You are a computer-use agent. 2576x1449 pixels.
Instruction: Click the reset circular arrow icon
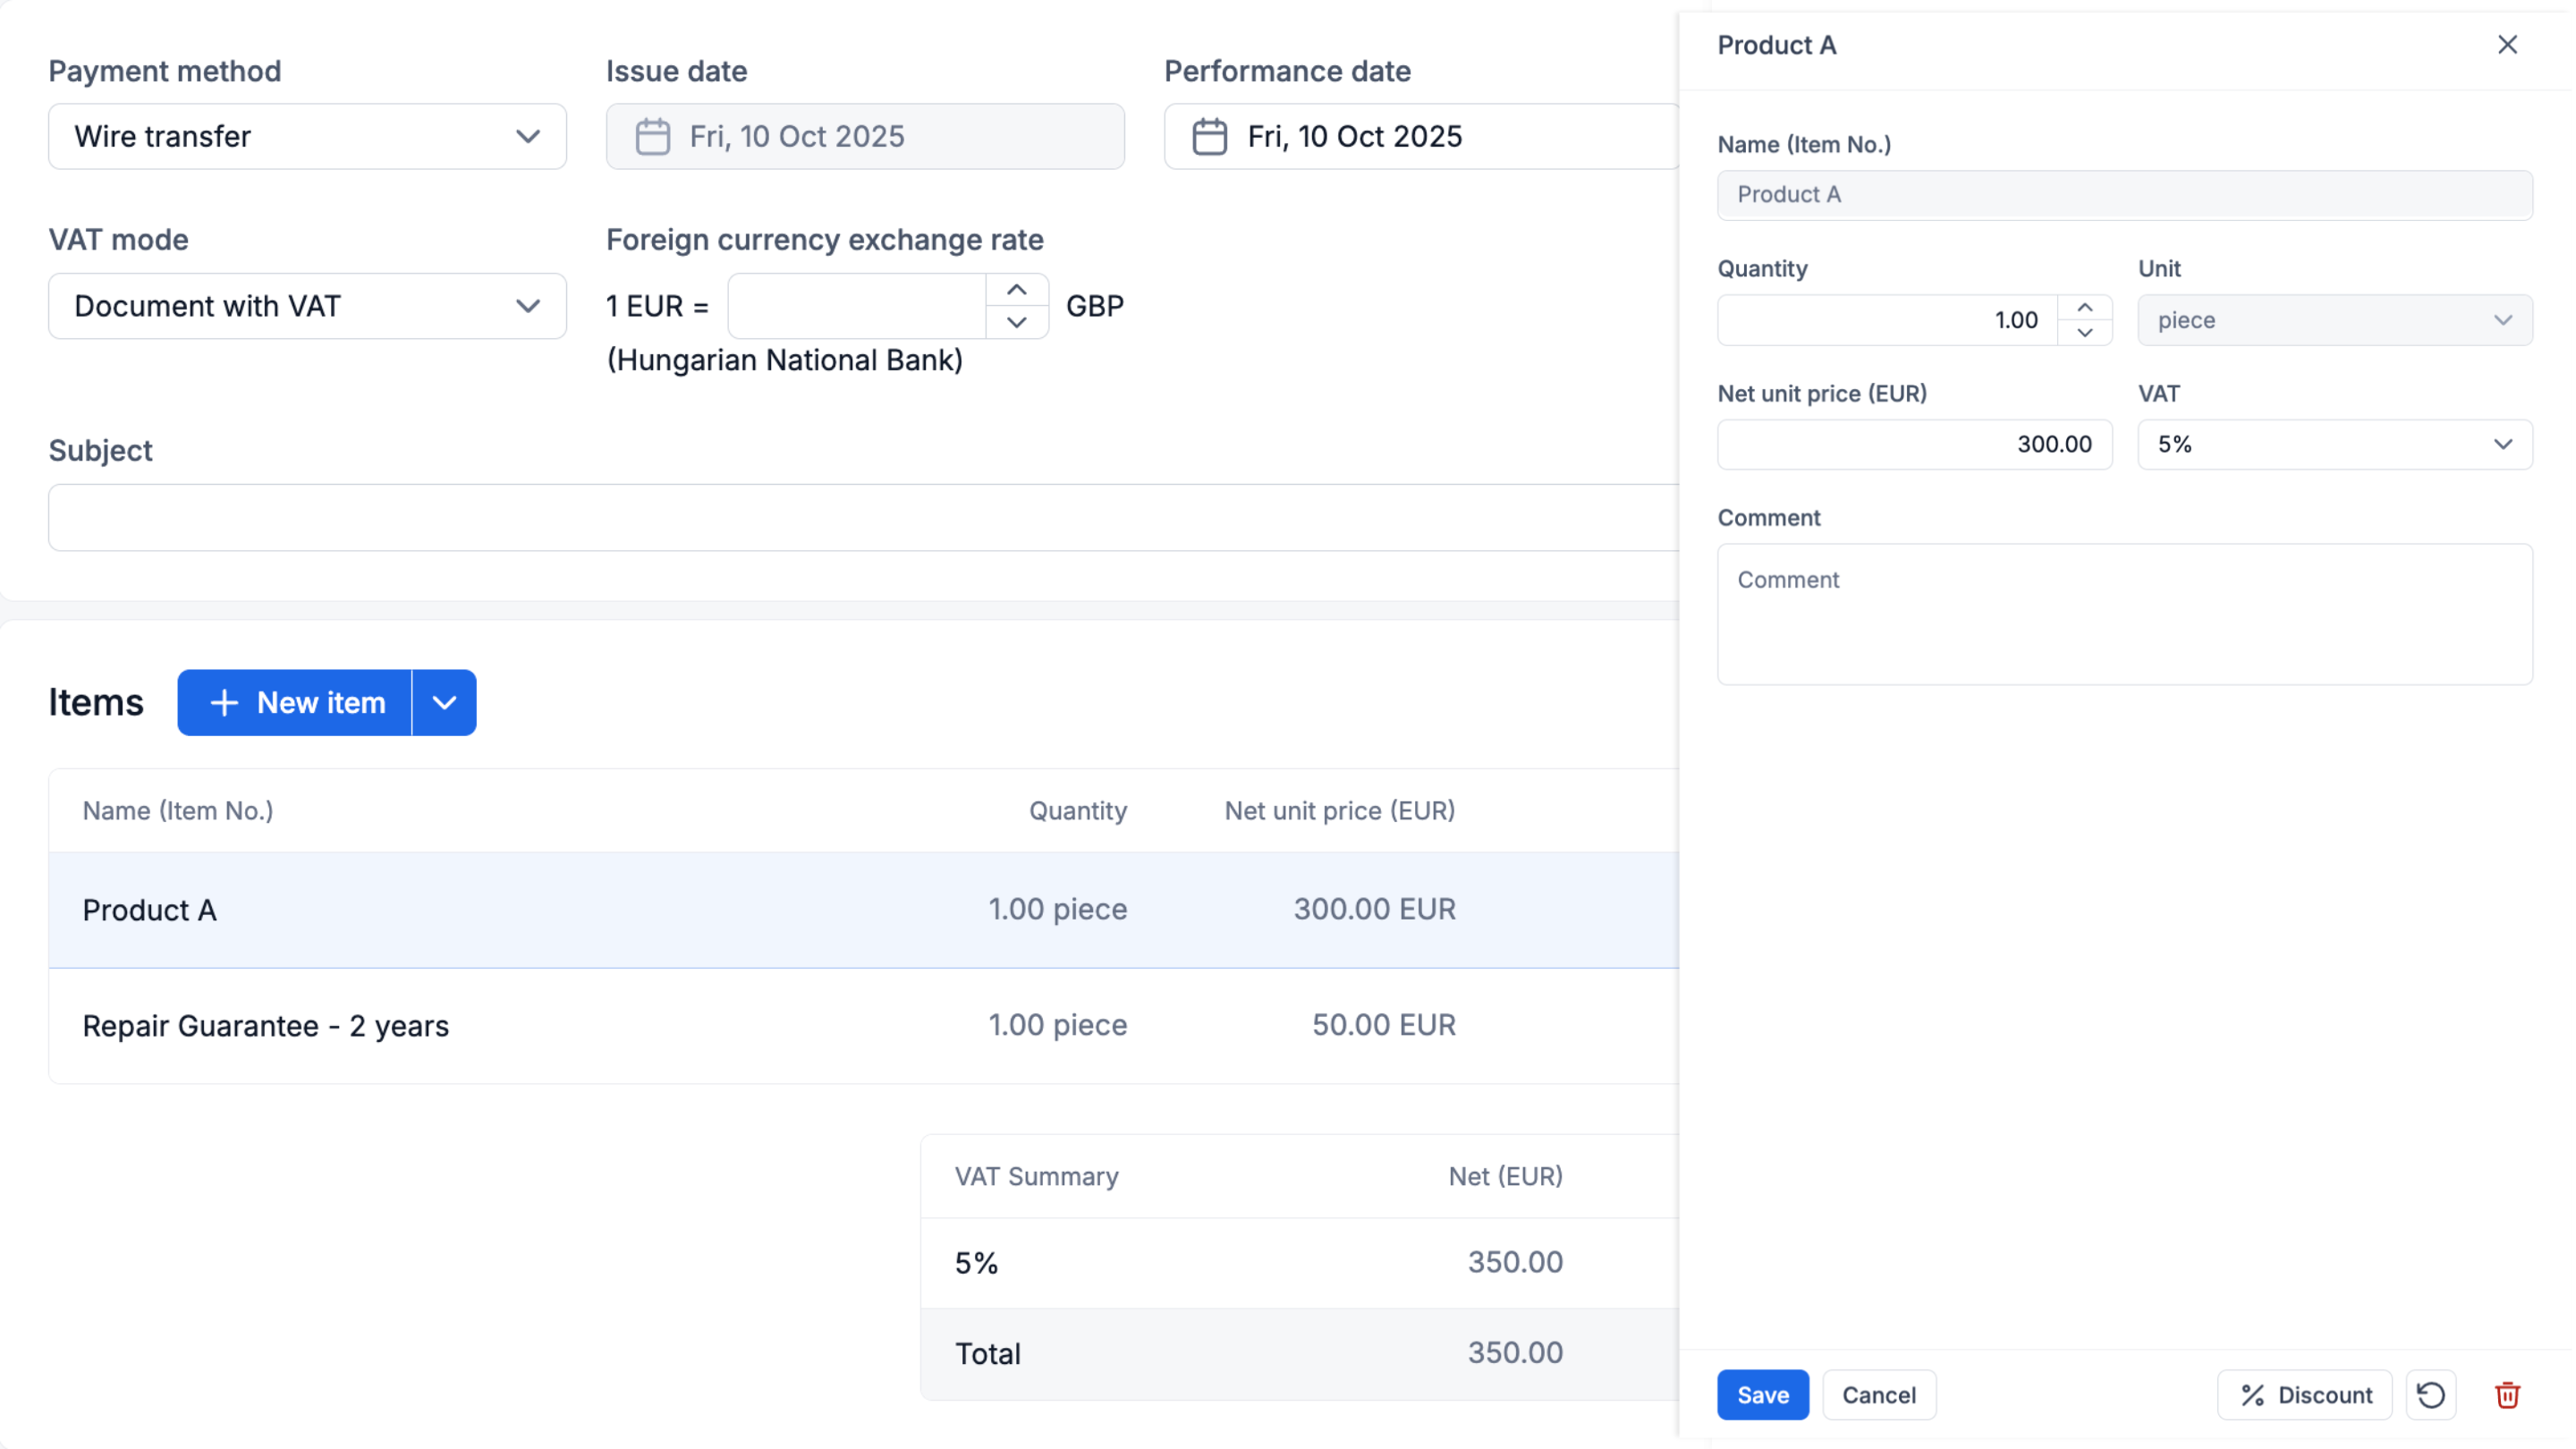click(x=2430, y=1395)
